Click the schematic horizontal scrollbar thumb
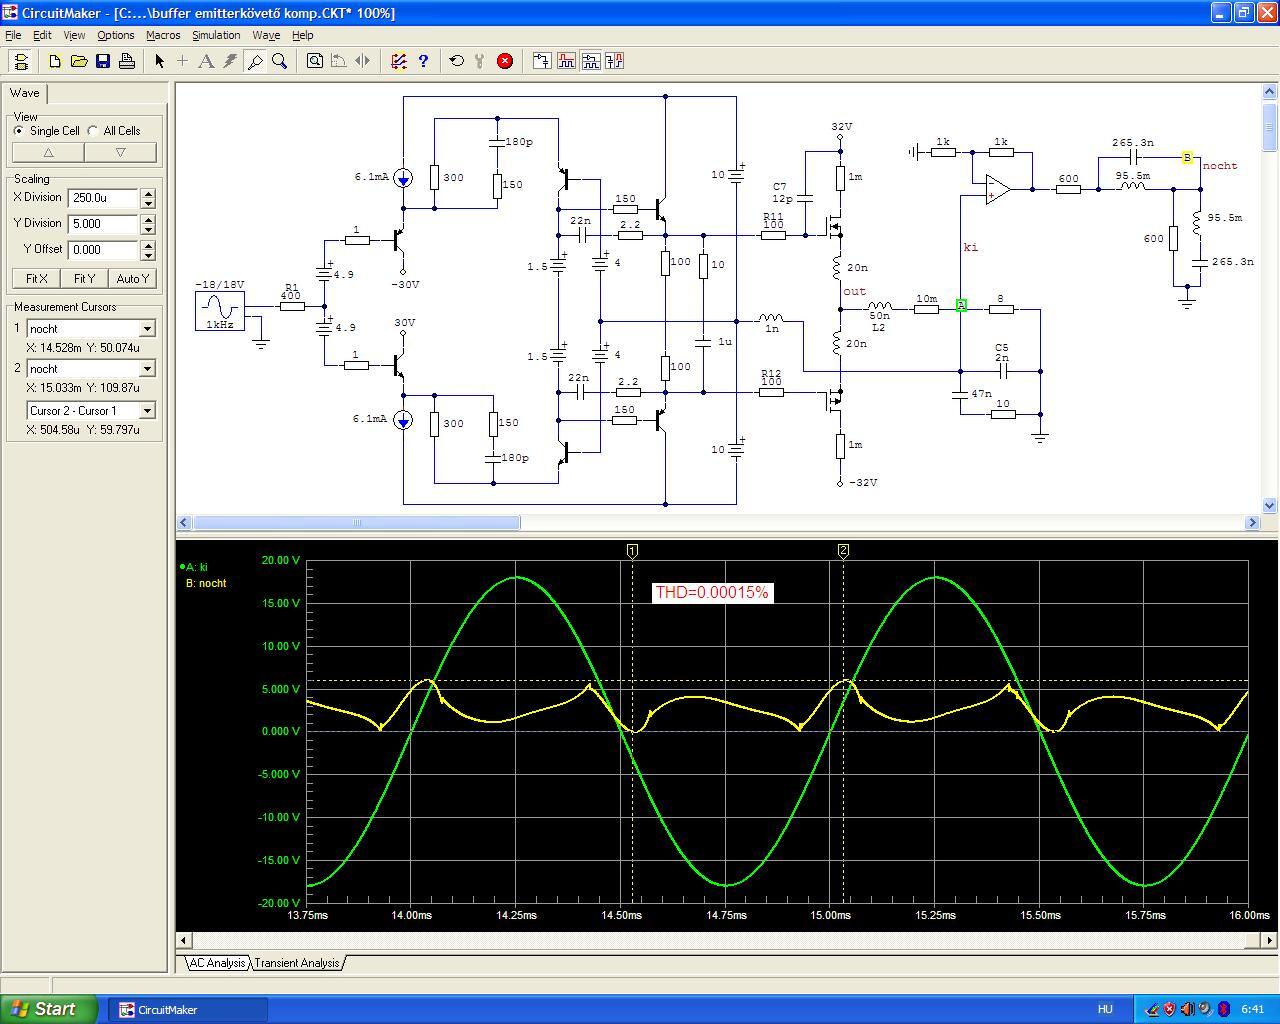 point(356,523)
